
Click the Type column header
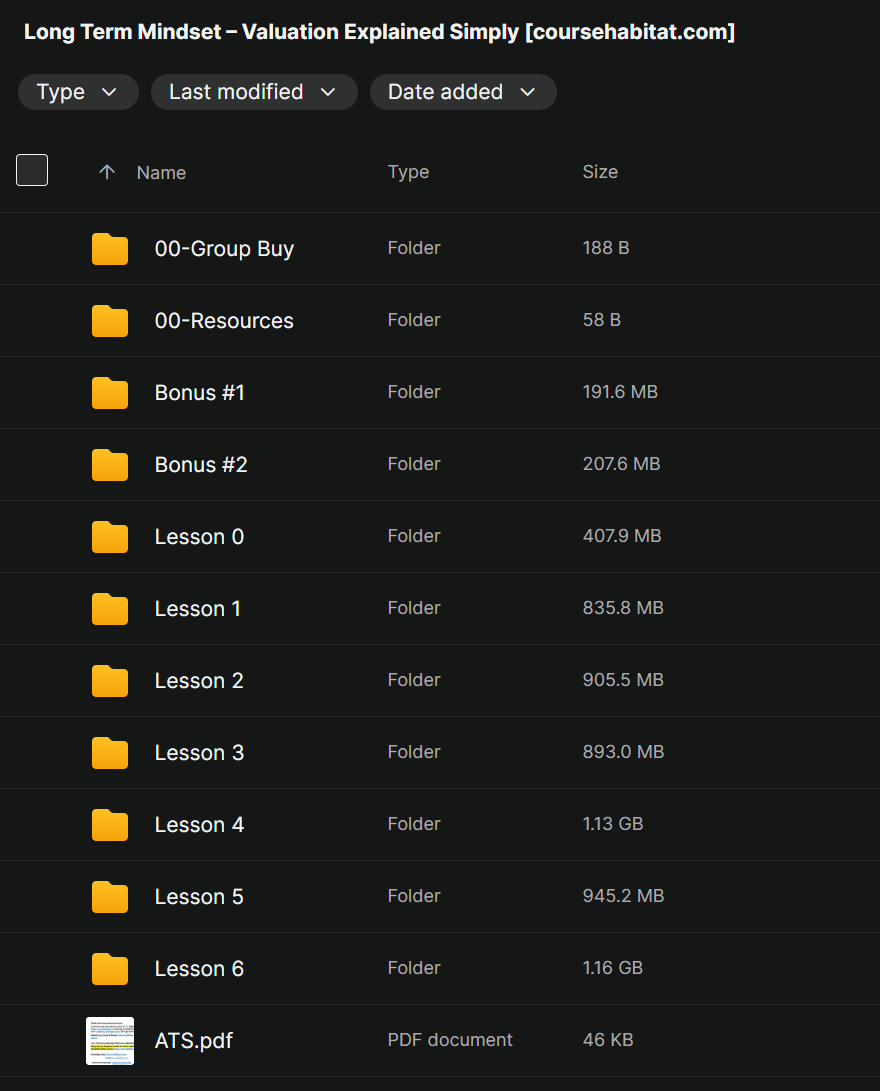[x=408, y=172]
